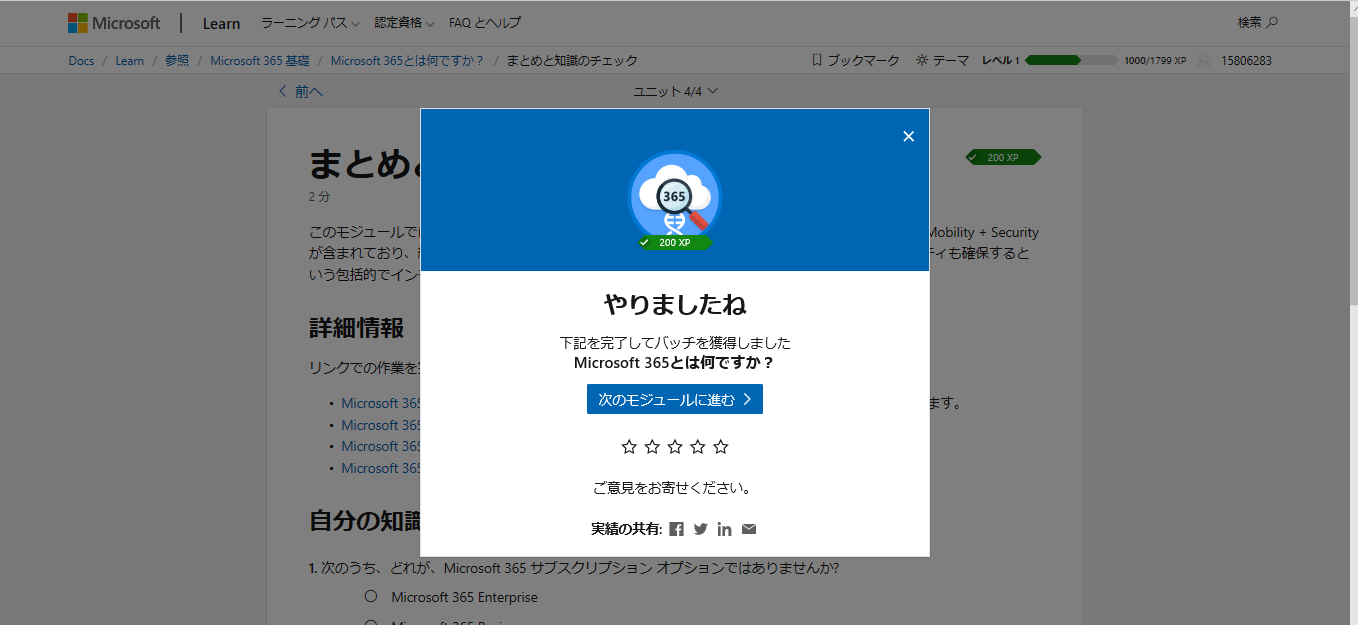Rate the module three stars
Image resolution: width=1358 pixels, height=625 pixels.
point(675,446)
